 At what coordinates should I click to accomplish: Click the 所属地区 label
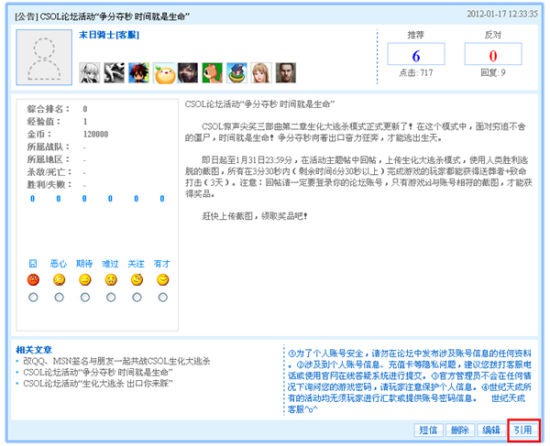(48, 160)
